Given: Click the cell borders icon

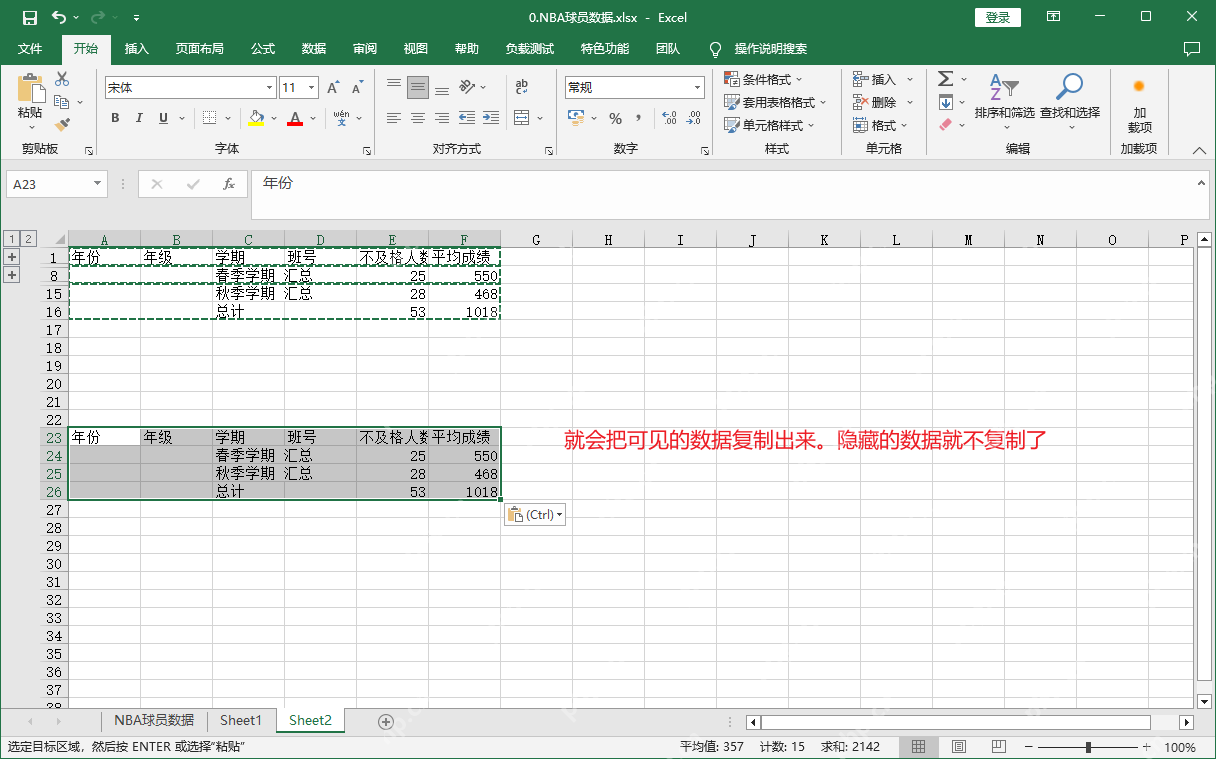Looking at the screenshot, I should click(209, 118).
